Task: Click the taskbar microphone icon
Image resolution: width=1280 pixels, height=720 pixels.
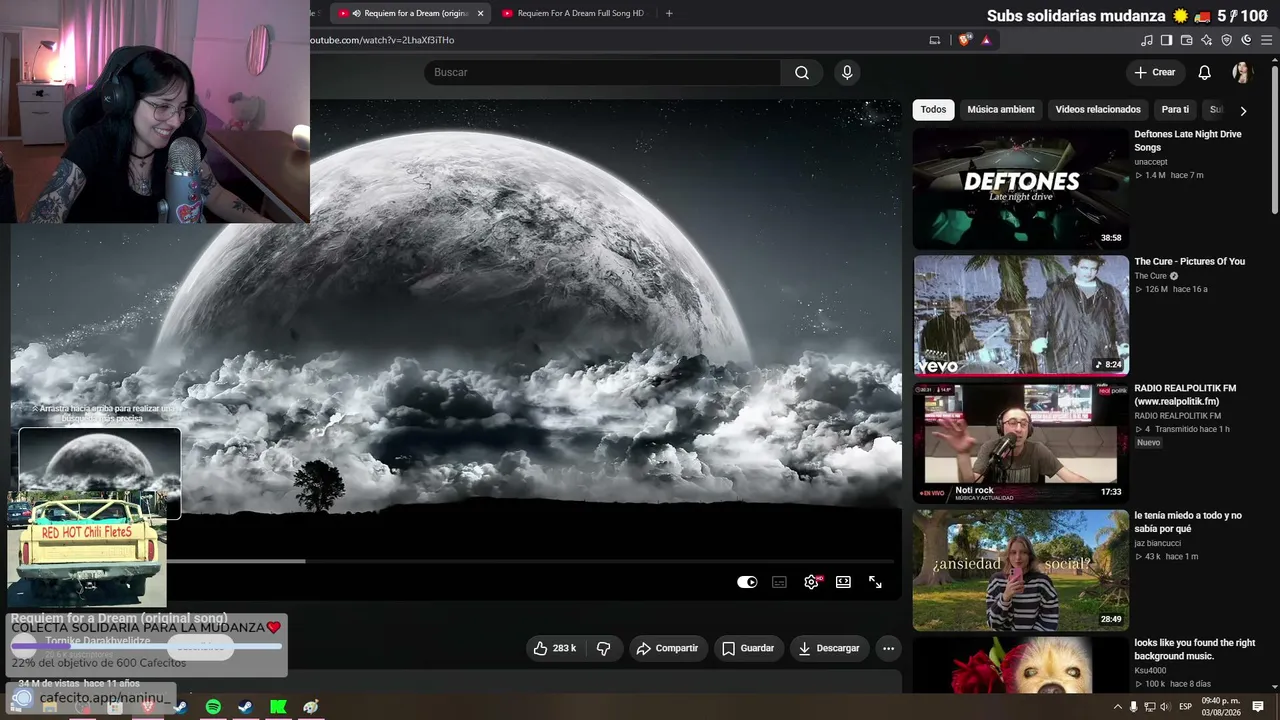Action: click(x=1133, y=707)
